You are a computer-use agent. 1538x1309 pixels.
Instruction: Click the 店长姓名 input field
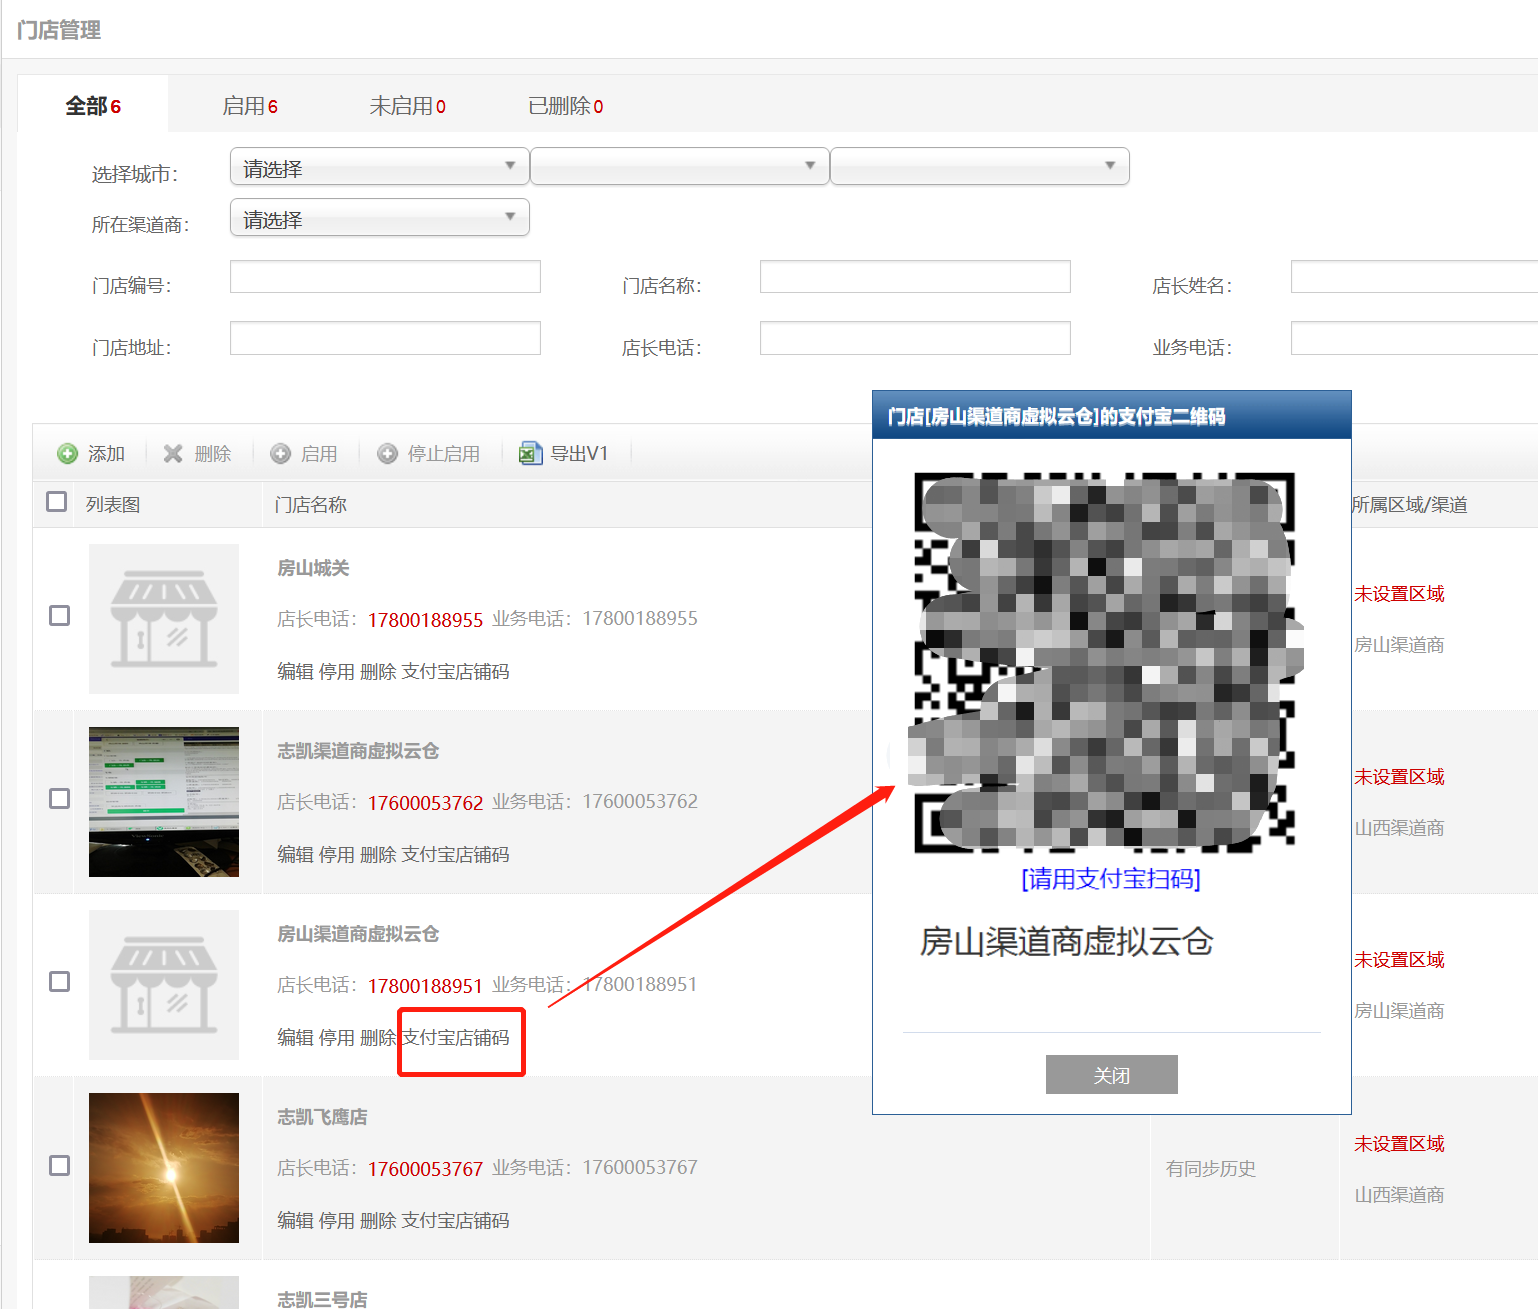[1414, 277]
